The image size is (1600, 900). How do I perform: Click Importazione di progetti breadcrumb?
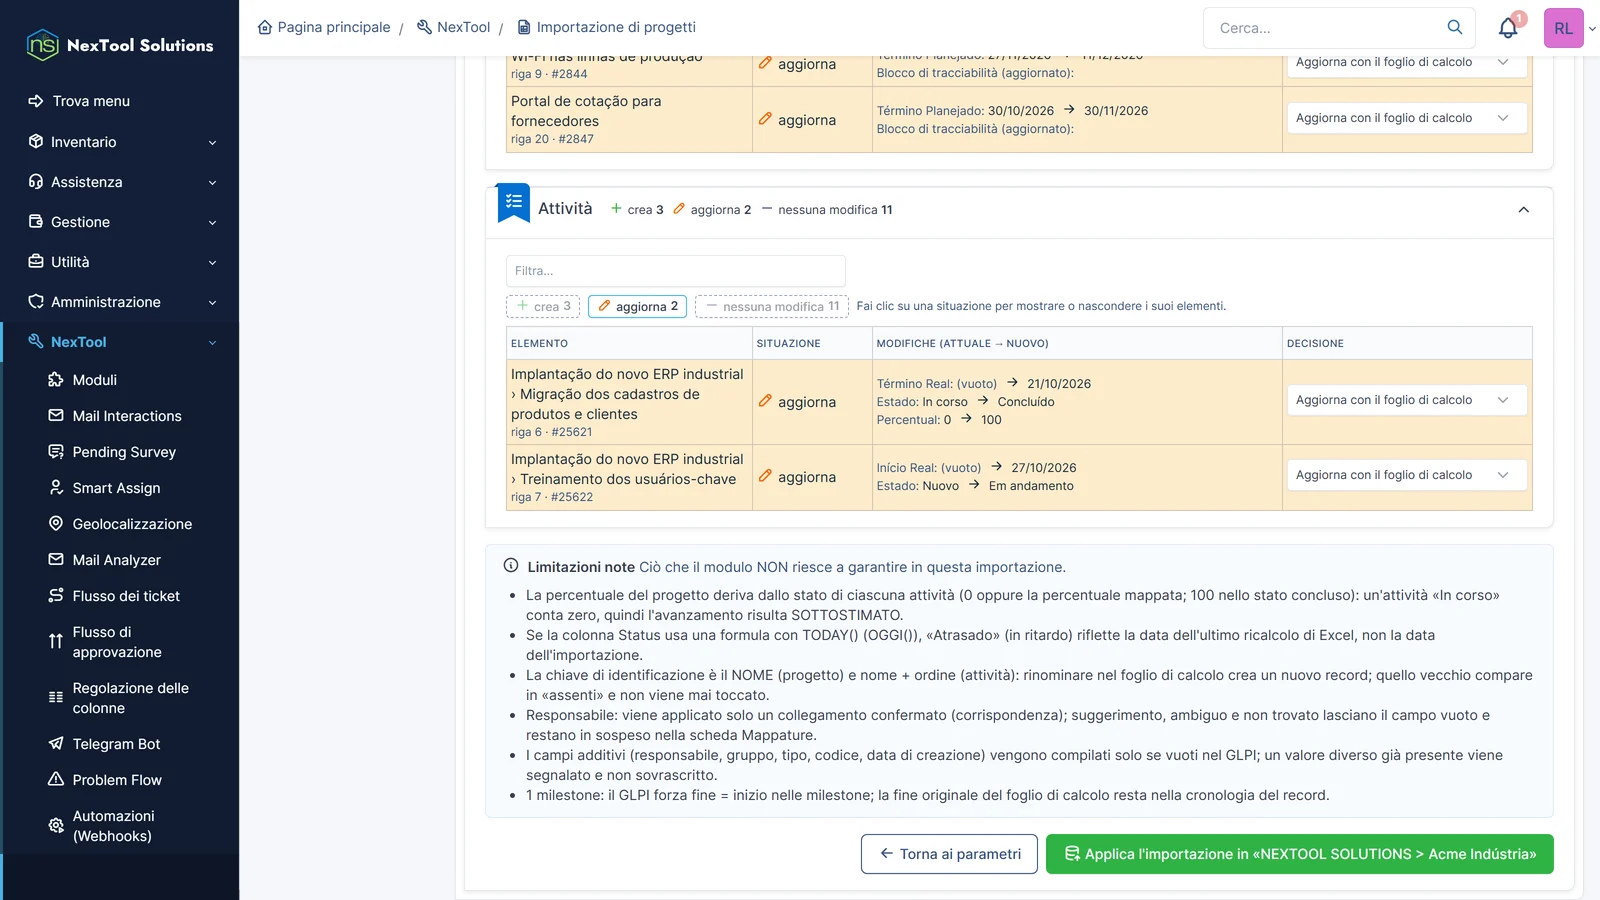[606, 27]
